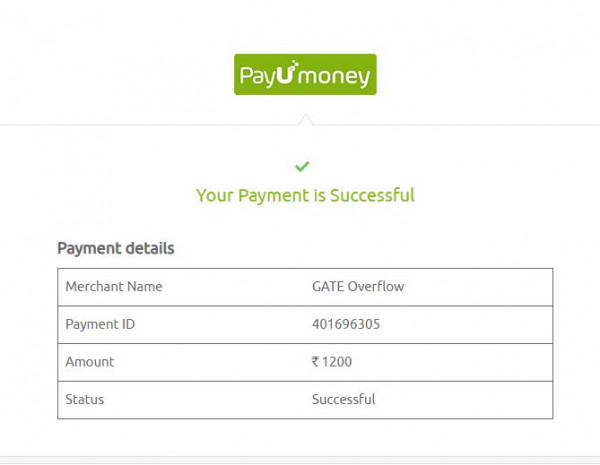This screenshot has width=600, height=465.
Task: Click the green success checkmark icon
Action: coord(302,166)
